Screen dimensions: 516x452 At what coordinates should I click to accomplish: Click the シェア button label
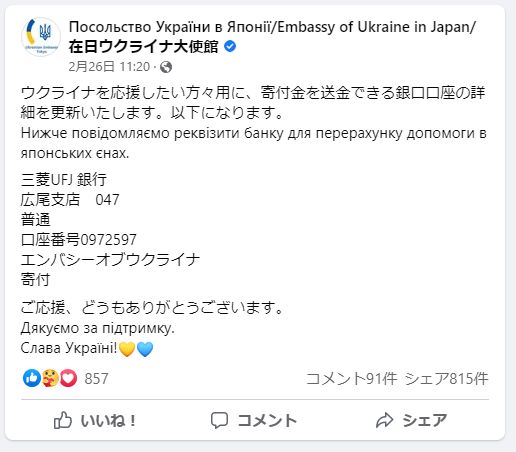tap(425, 420)
